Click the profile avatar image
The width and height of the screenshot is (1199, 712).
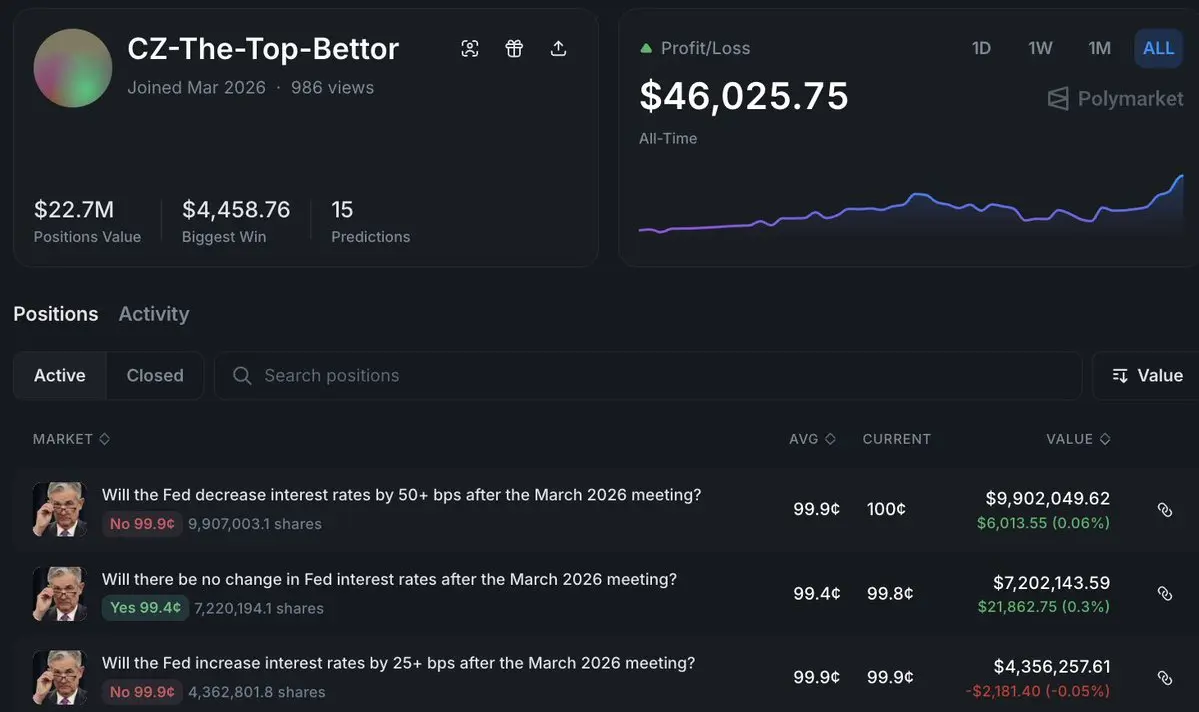click(x=72, y=68)
